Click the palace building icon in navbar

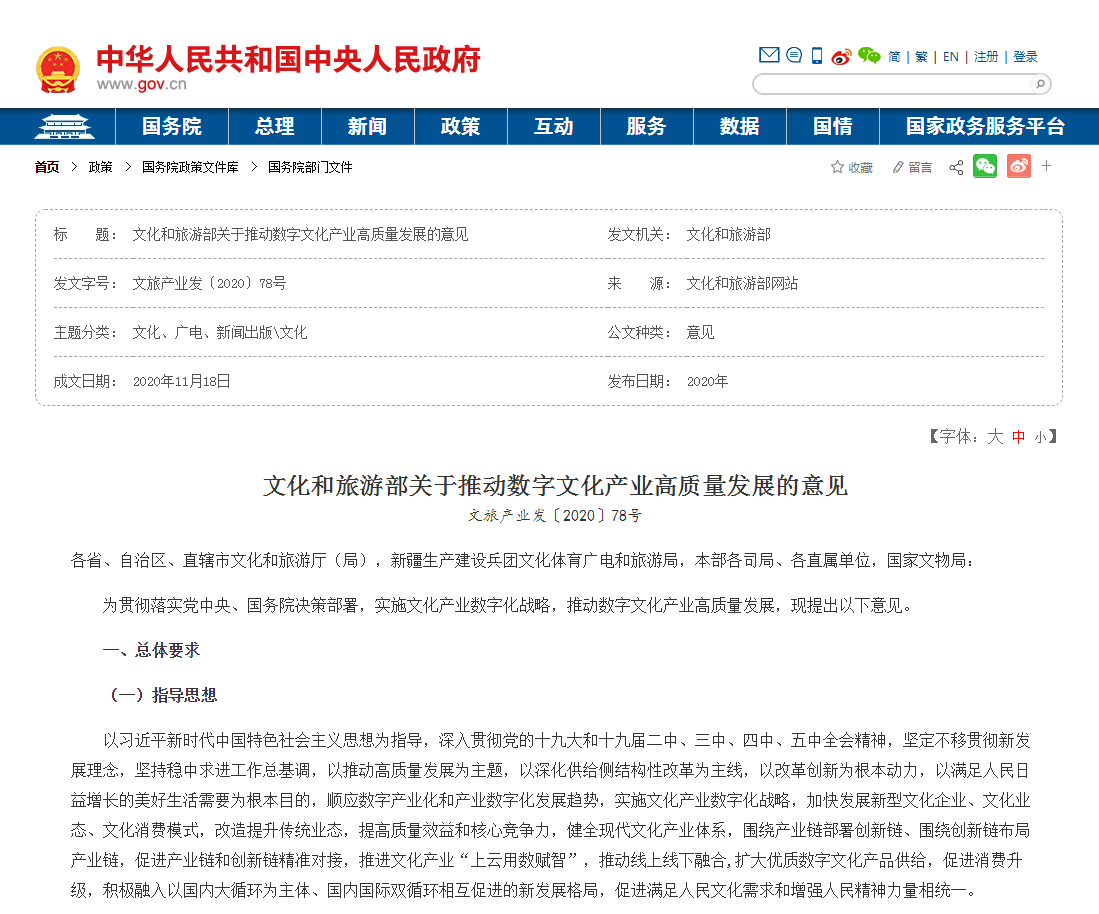(64, 126)
